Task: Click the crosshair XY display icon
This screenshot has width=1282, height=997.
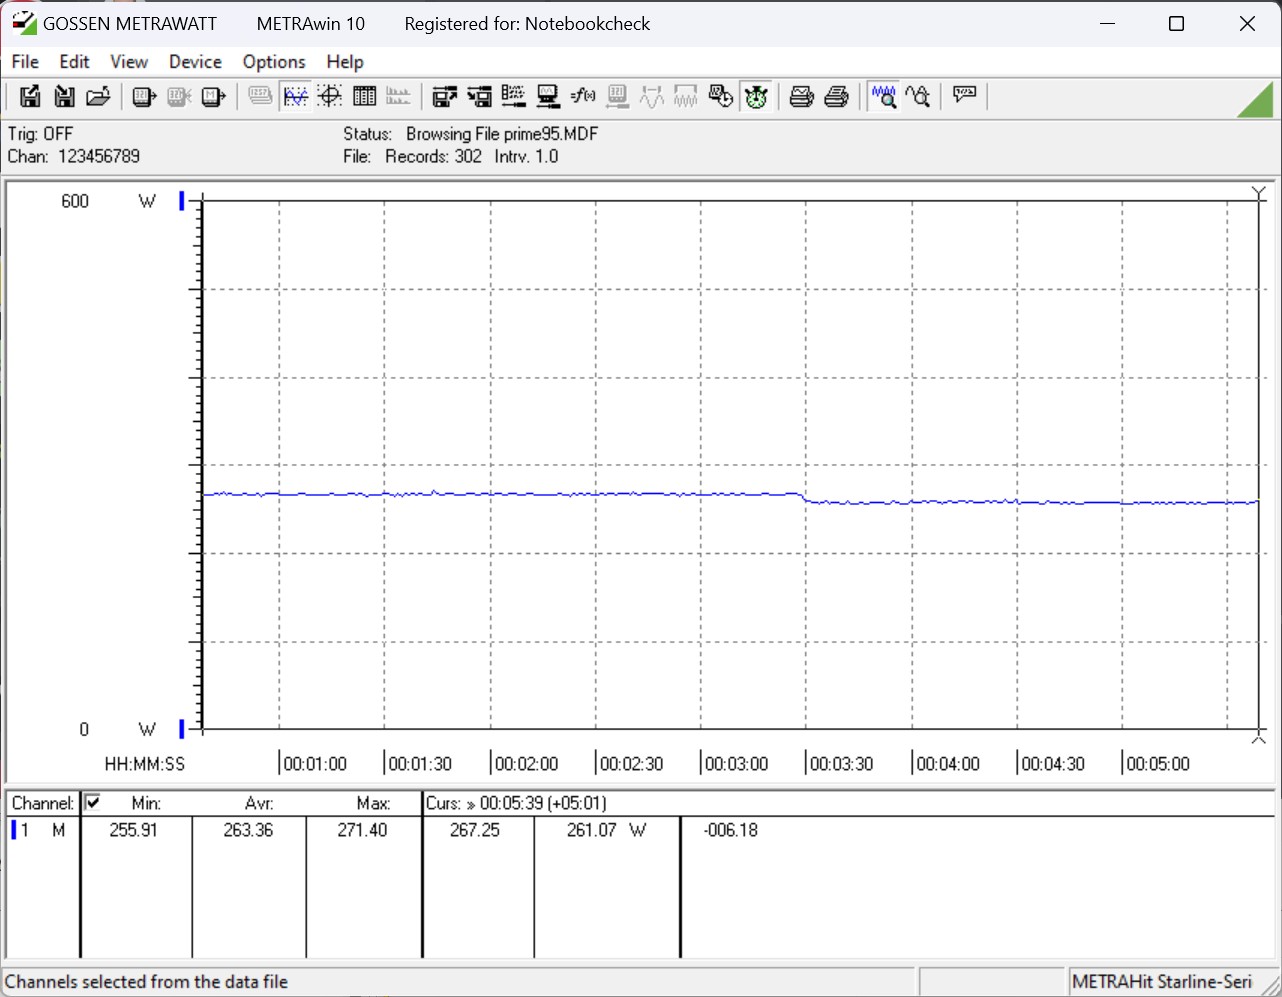Action: (330, 96)
